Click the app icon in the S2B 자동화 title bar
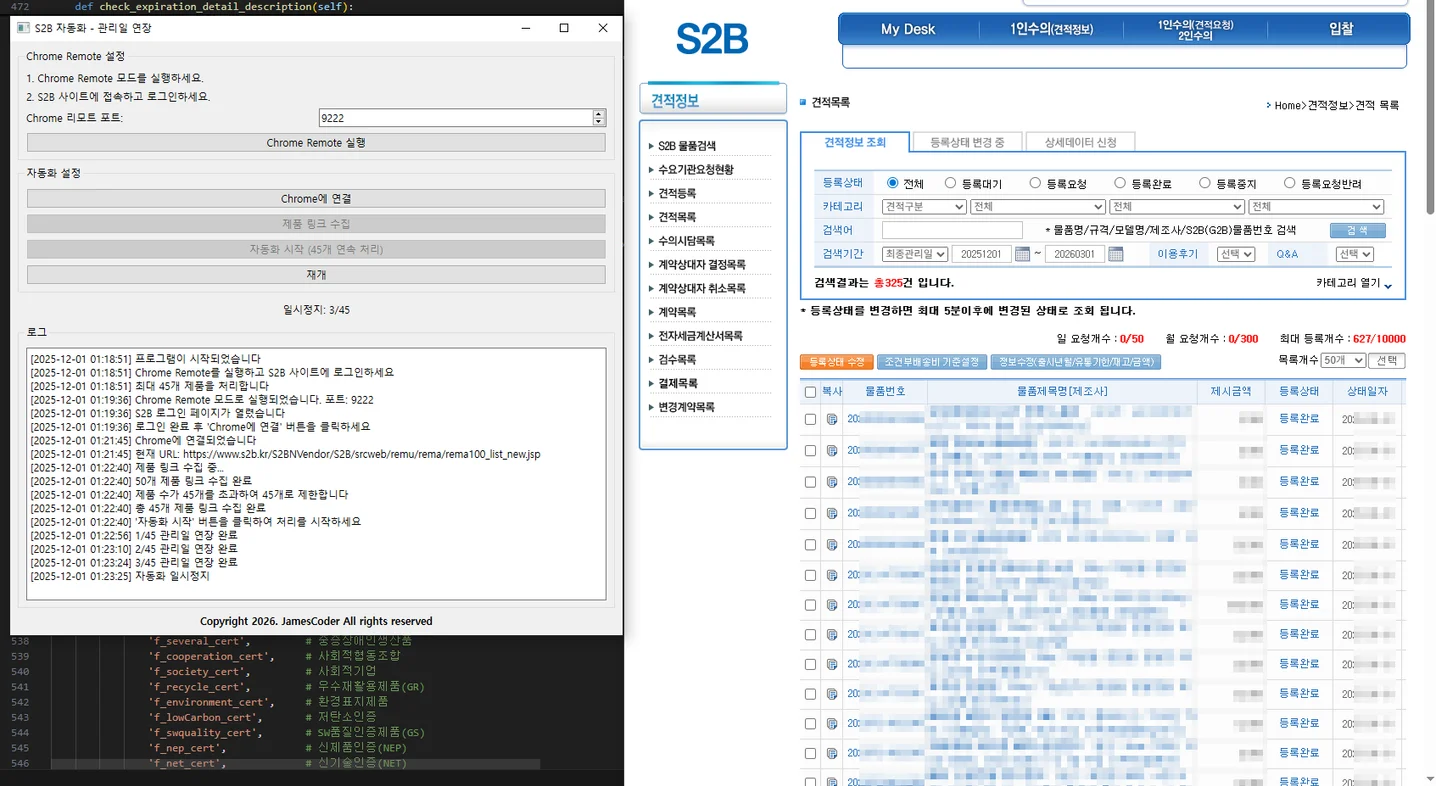 [x=24, y=28]
